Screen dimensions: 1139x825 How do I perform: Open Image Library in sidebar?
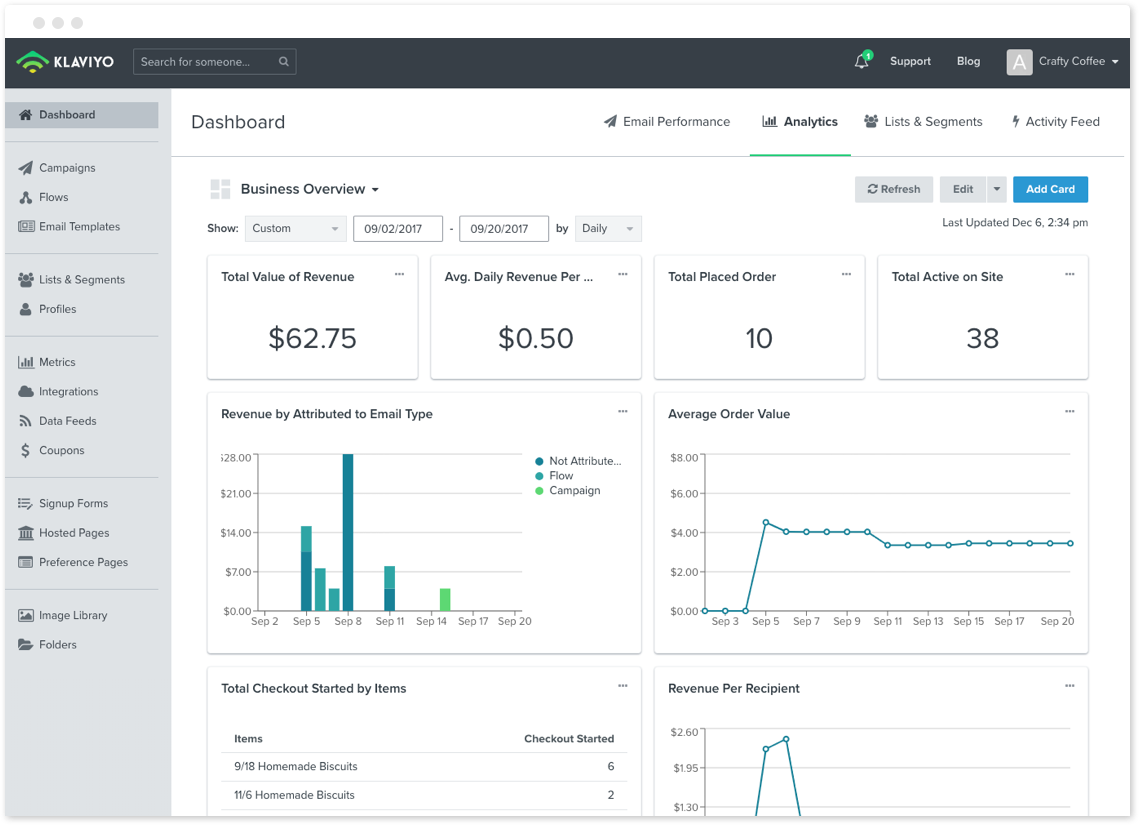coord(72,616)
